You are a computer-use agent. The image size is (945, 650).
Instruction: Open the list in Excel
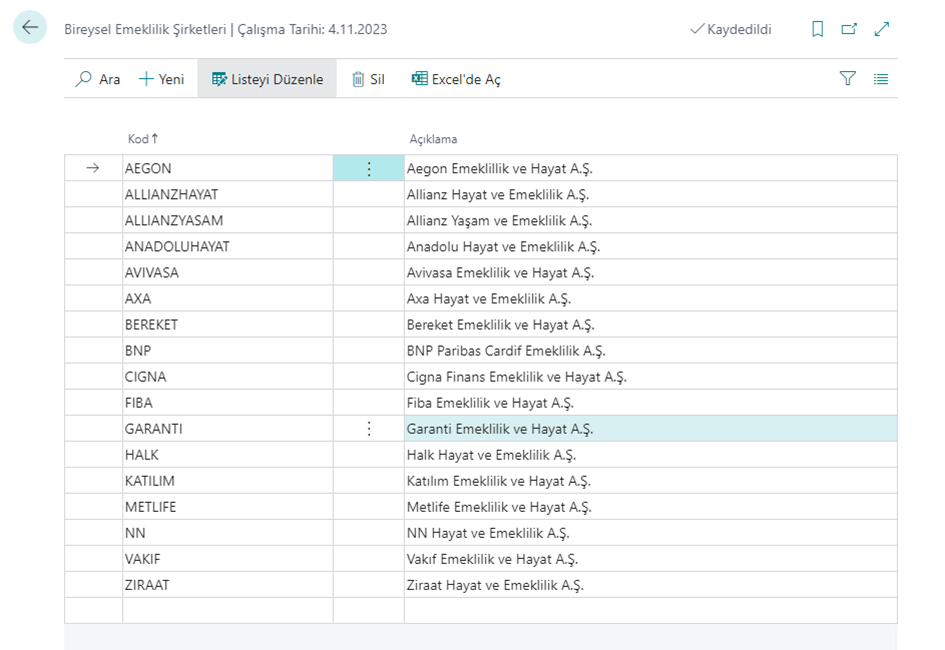coord(456,79)
